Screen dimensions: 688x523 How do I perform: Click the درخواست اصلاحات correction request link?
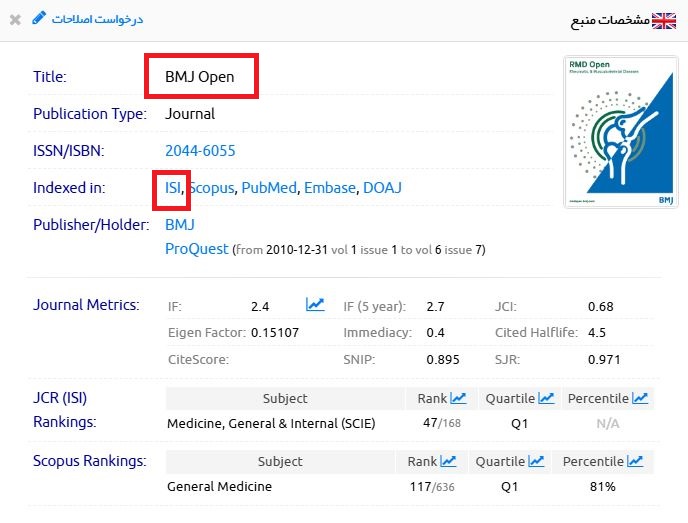(96, 19)
